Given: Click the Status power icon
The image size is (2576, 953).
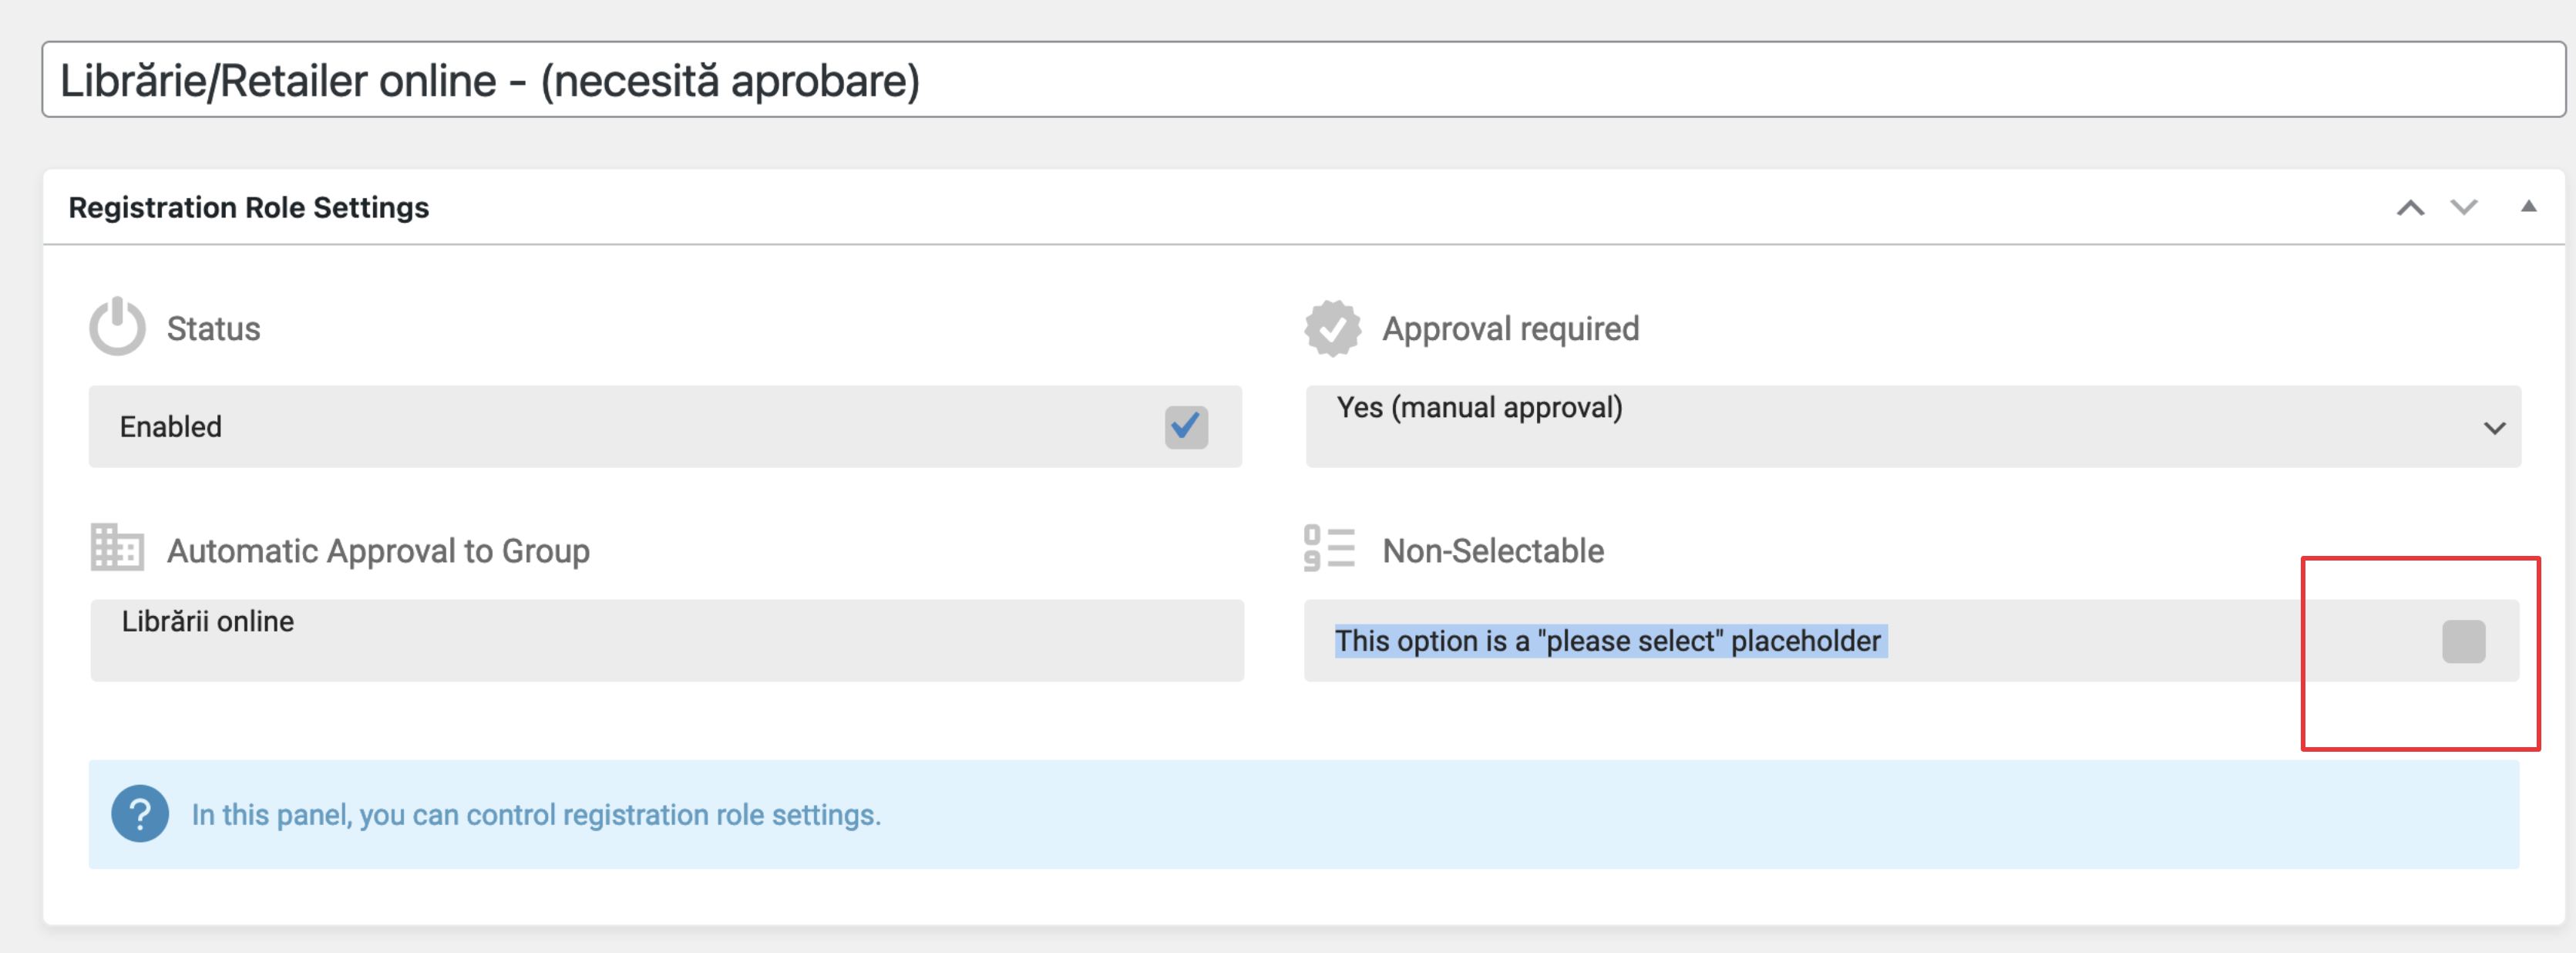Looking at the screenshot, I should [x=117, y=326].
